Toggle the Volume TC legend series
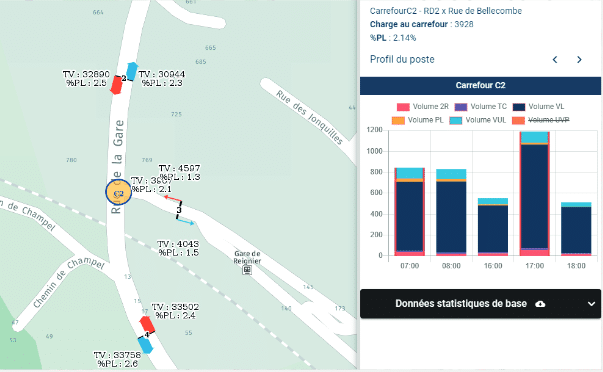603x372 pixels. [x=481, y=107]
